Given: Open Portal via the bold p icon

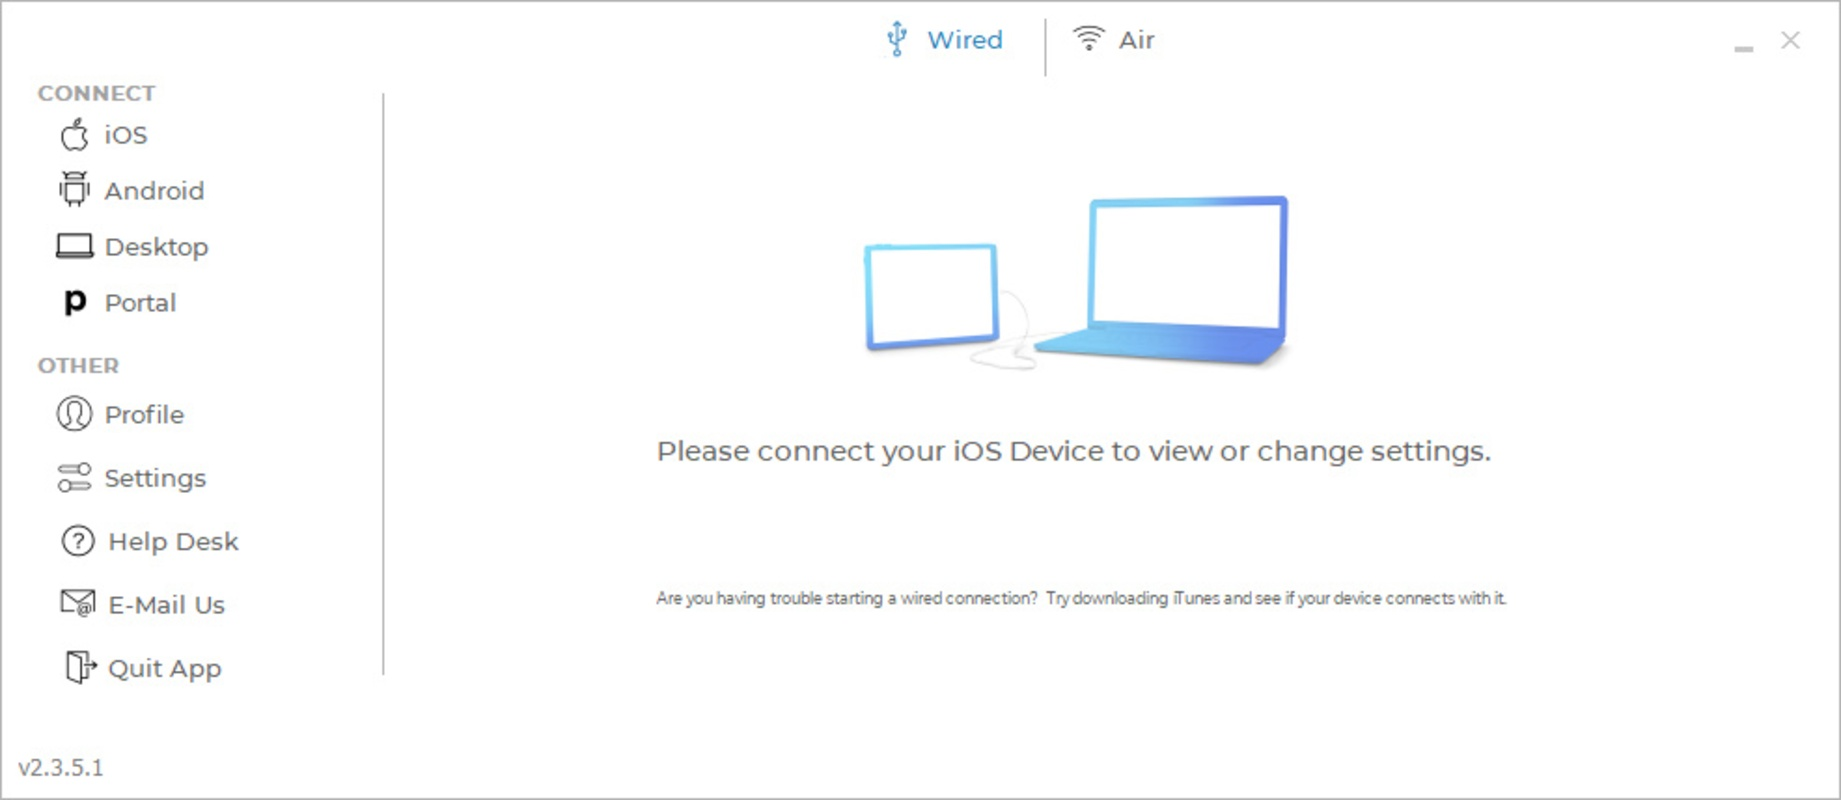Looking at the screenshot, I should (75, 302).
